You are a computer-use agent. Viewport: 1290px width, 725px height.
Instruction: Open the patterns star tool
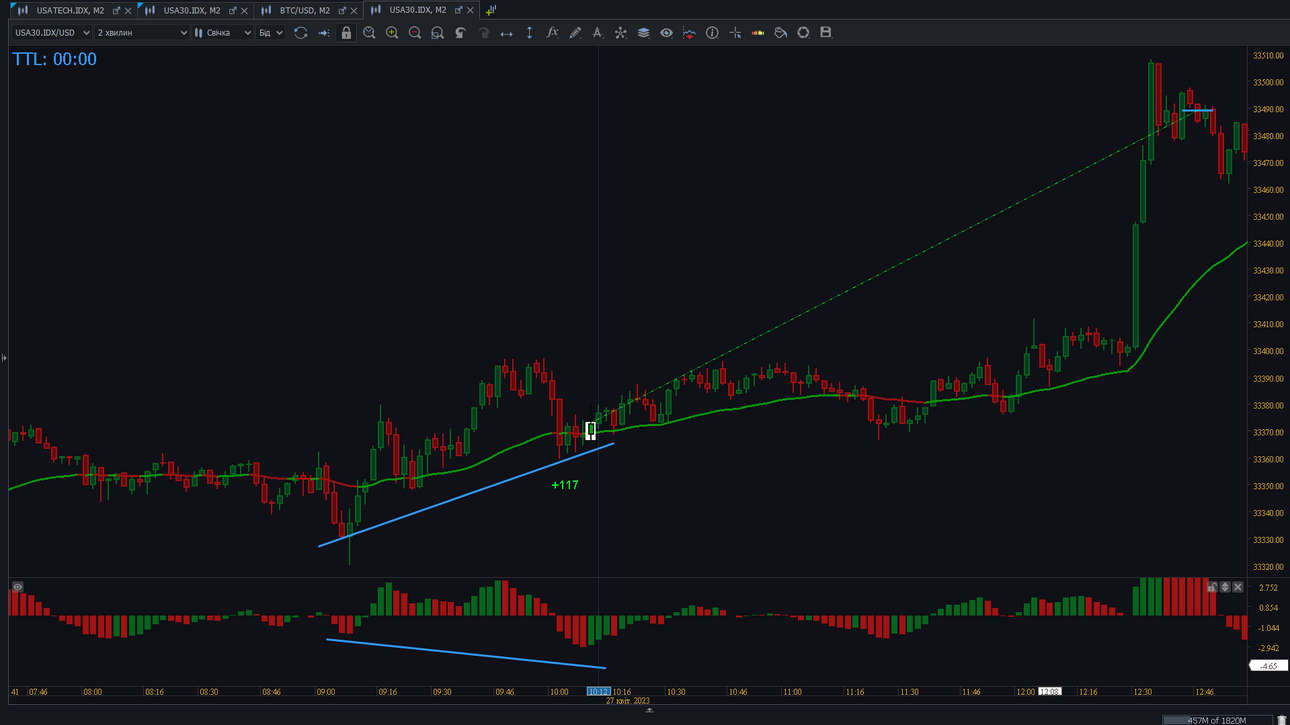pyautogui.click(x=620, y=33)
